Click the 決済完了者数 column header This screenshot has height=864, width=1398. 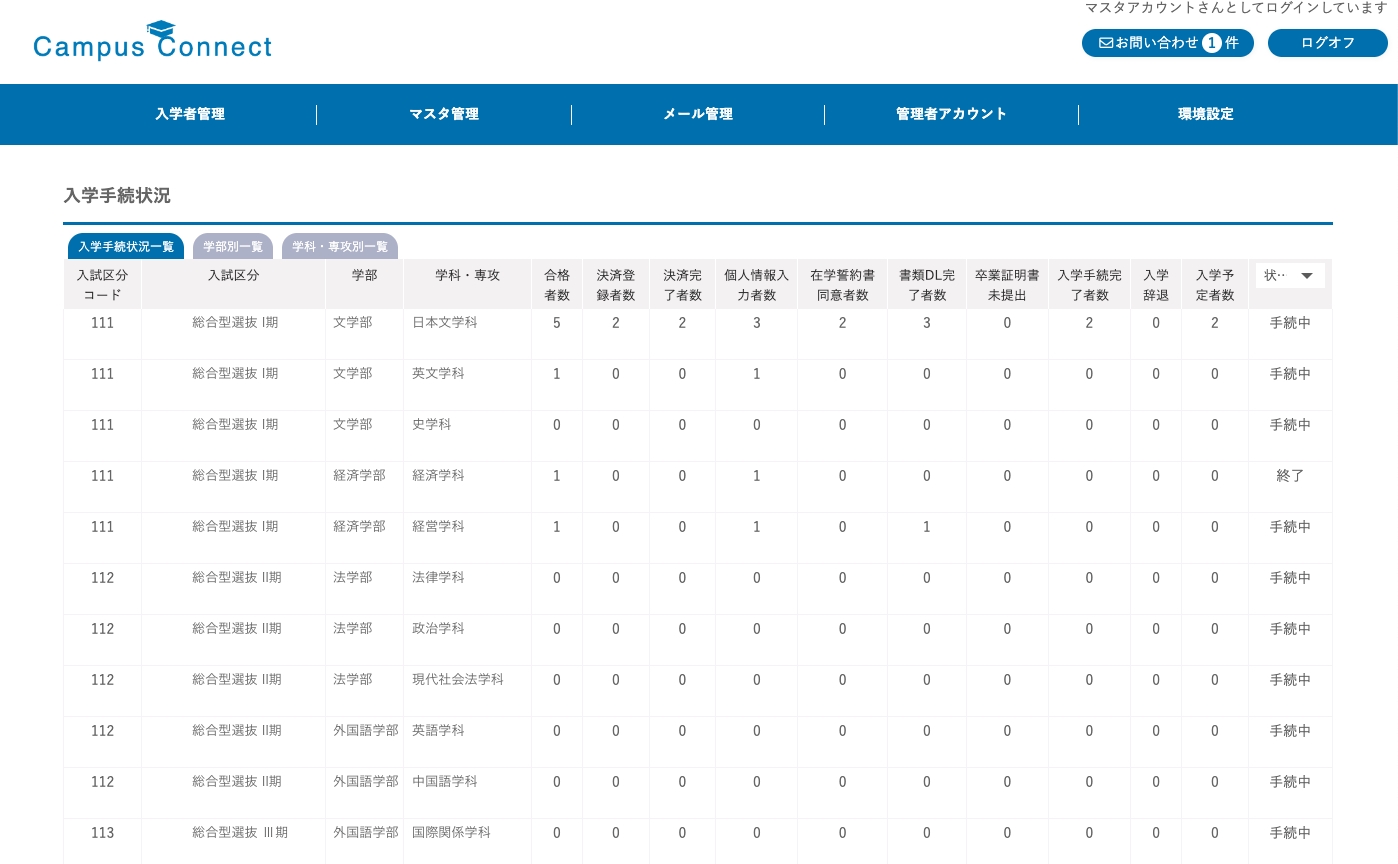click(x=682, y=285)
